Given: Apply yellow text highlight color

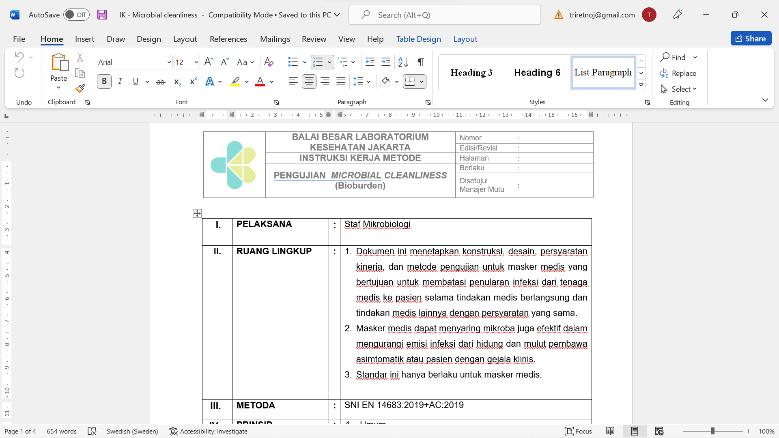Looking at the screenshot, I should pyautogui.click(x=235, y=81).
